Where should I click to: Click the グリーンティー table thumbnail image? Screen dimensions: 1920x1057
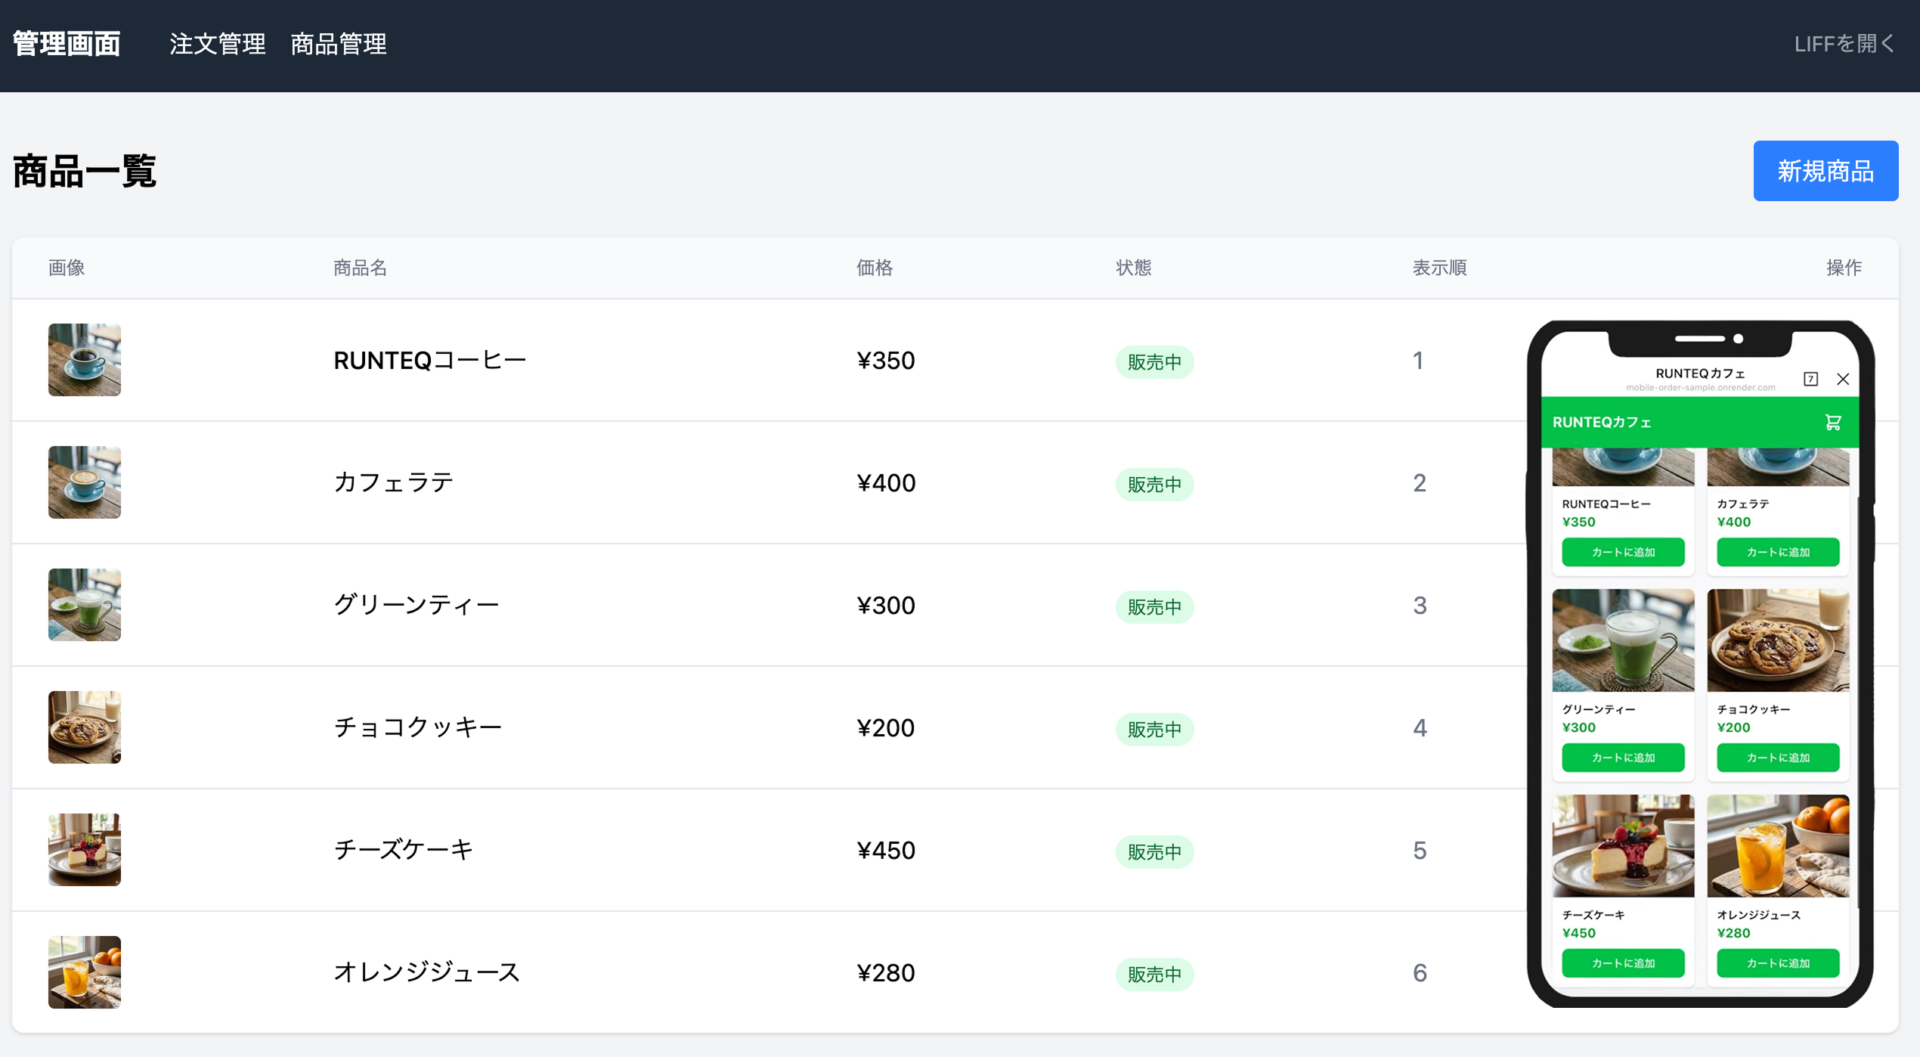[x=85, y=605]
